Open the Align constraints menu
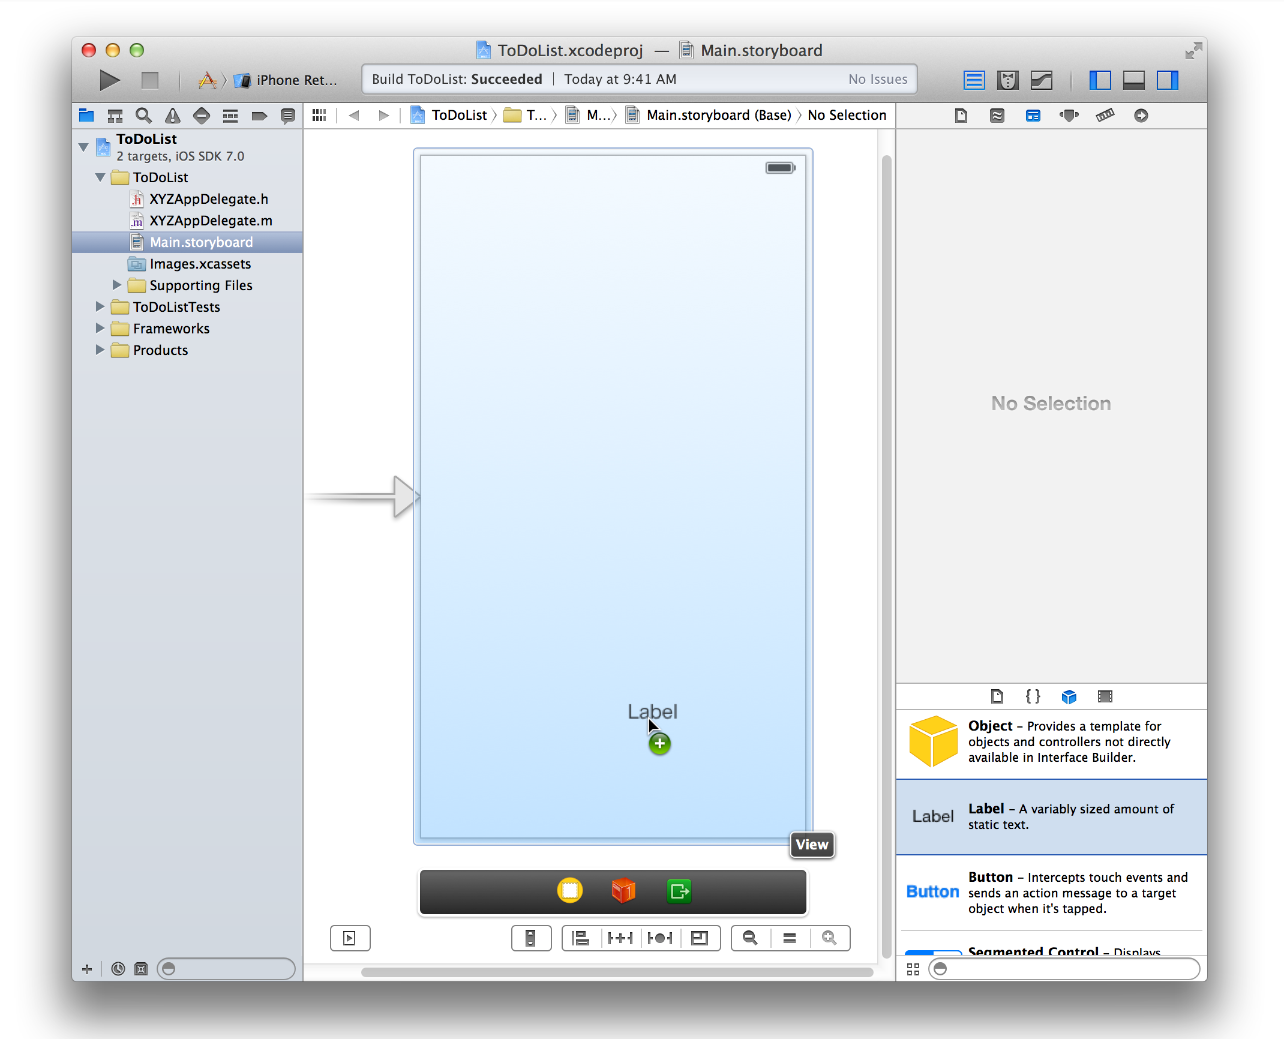Image resolution: width=1284 pixels, height=1039 pixels. 581,938
